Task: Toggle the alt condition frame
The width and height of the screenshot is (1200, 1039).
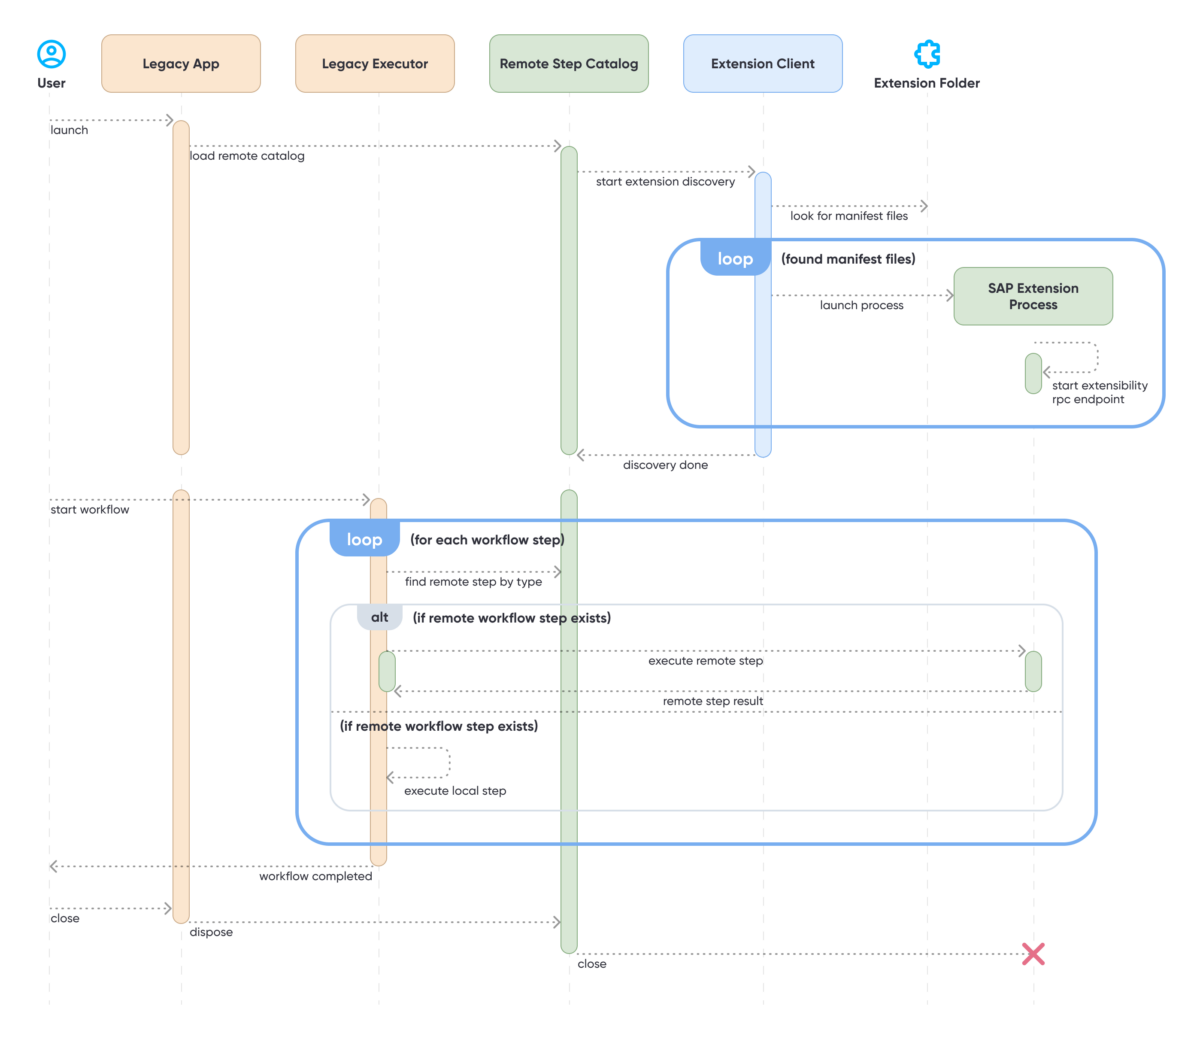Action: point(379,617)
